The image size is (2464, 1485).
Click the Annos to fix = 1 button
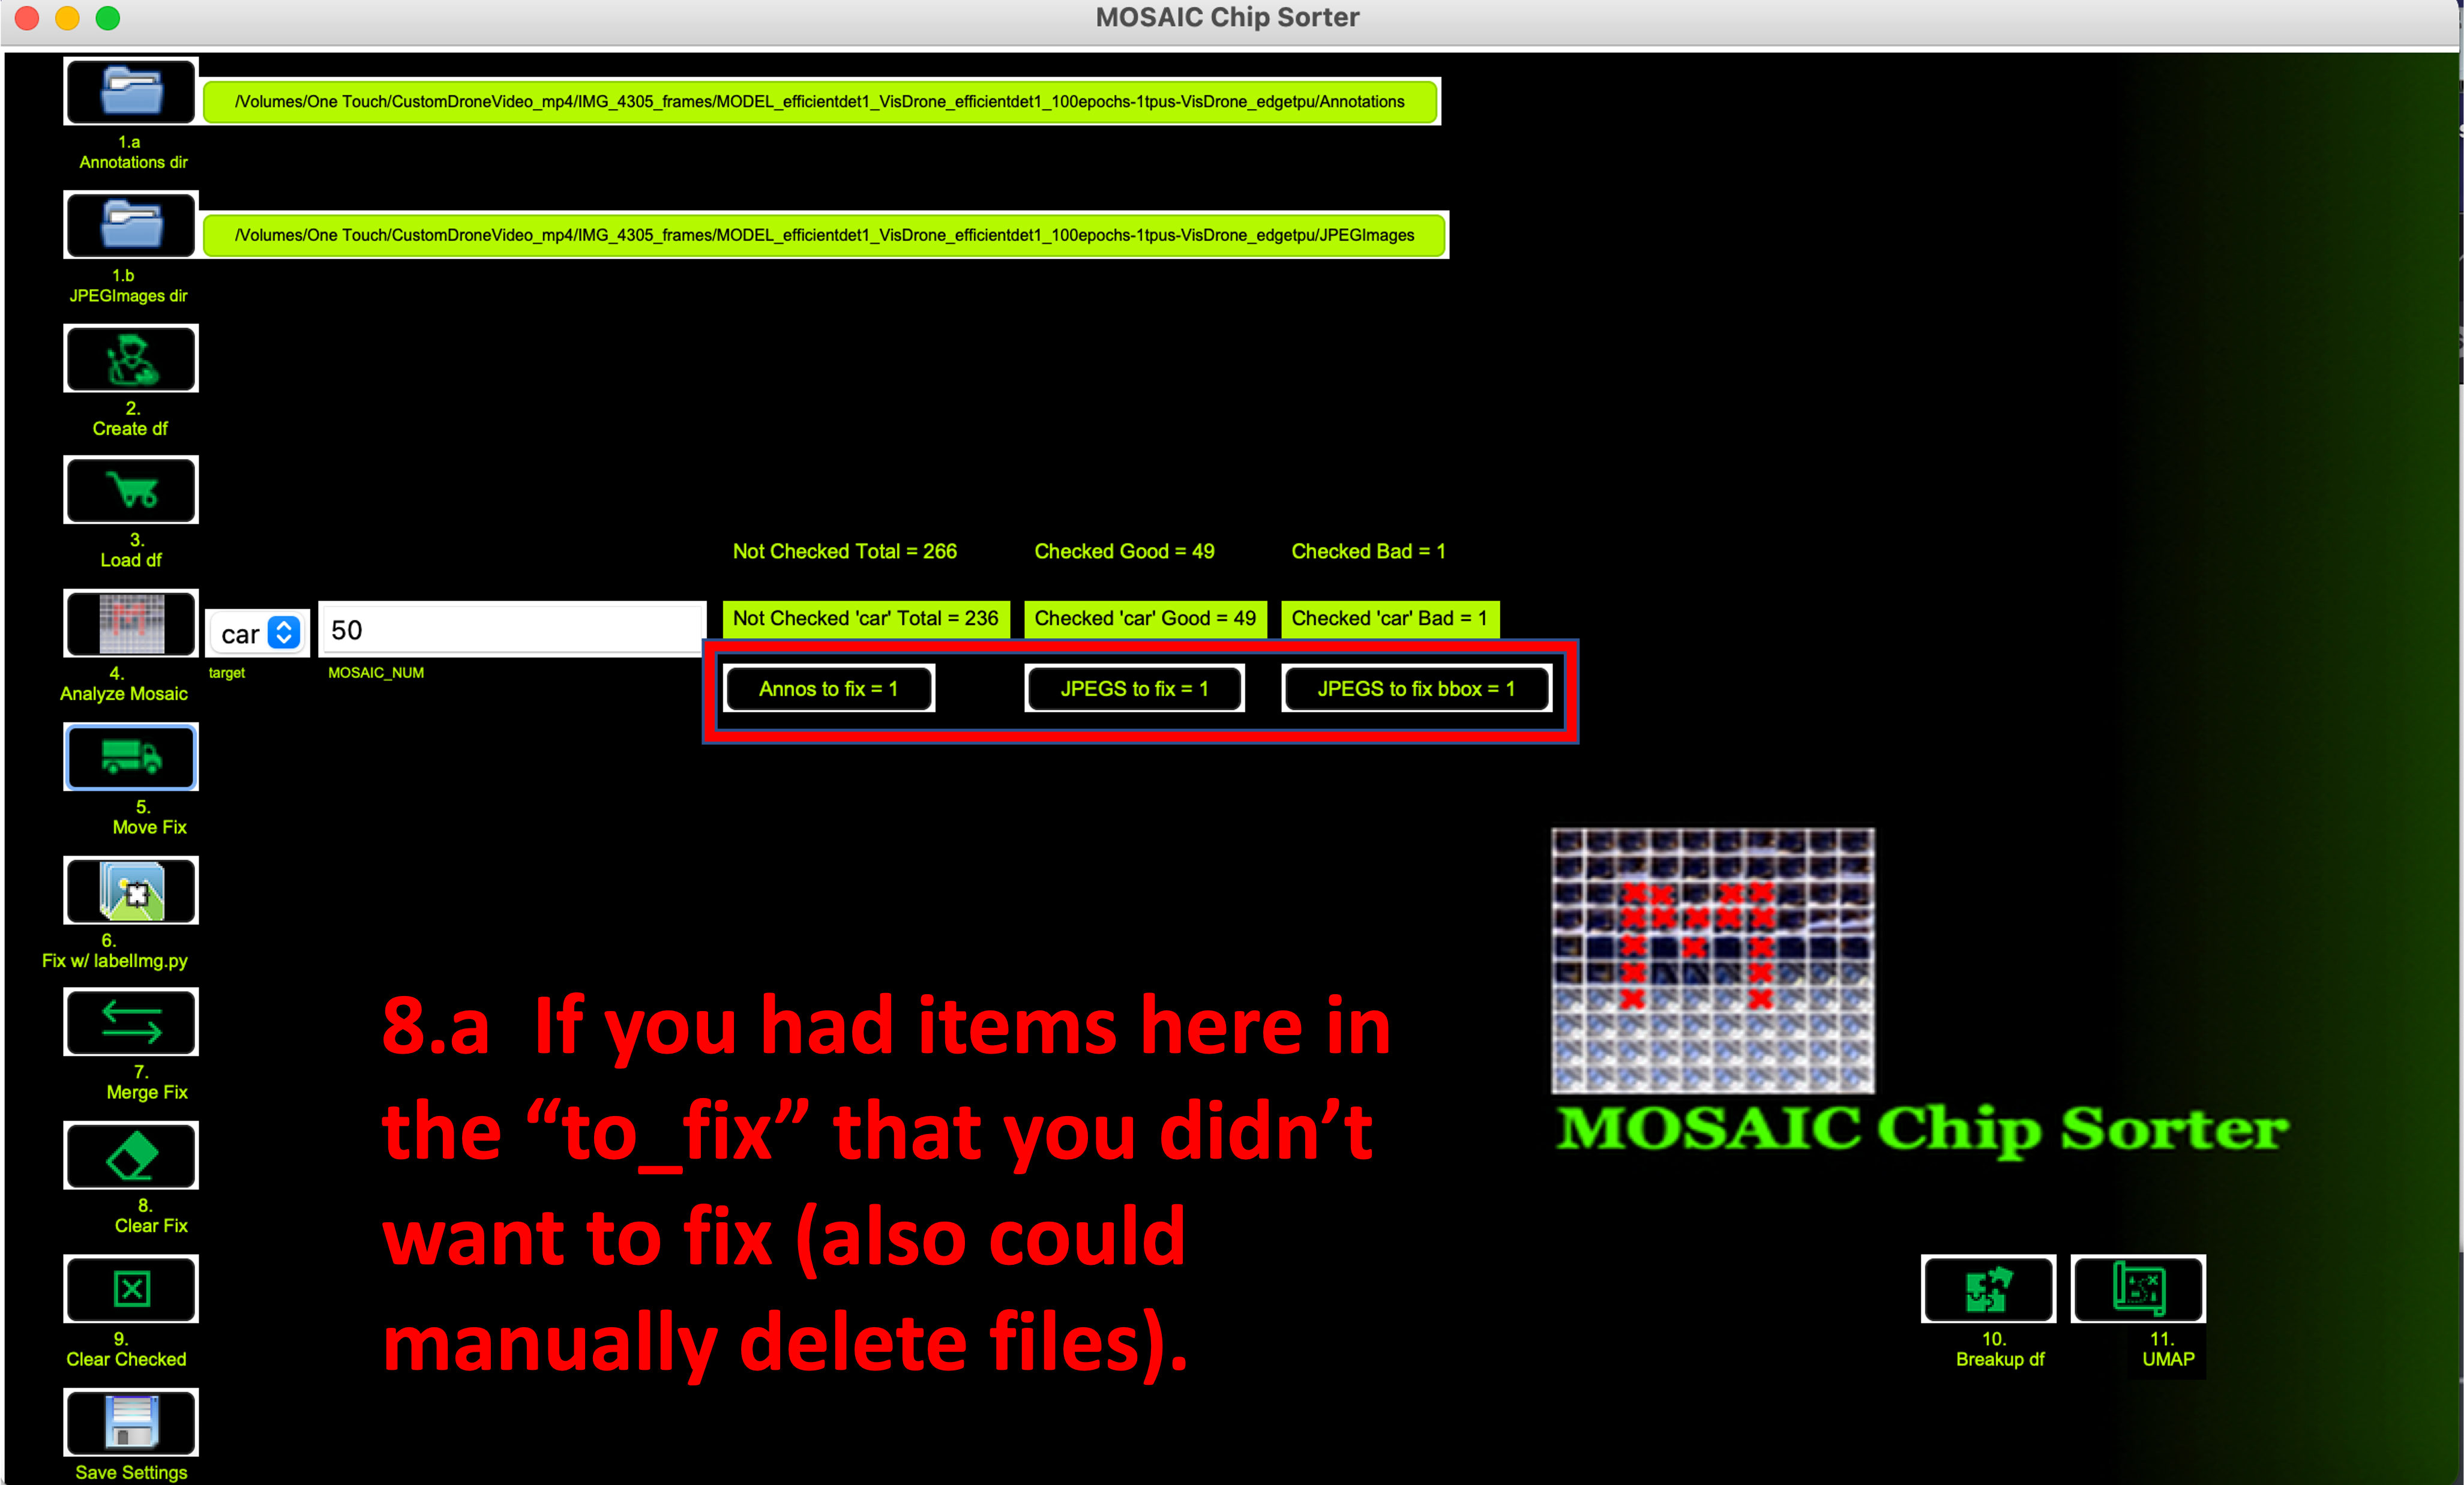click(x=829, y=688)
